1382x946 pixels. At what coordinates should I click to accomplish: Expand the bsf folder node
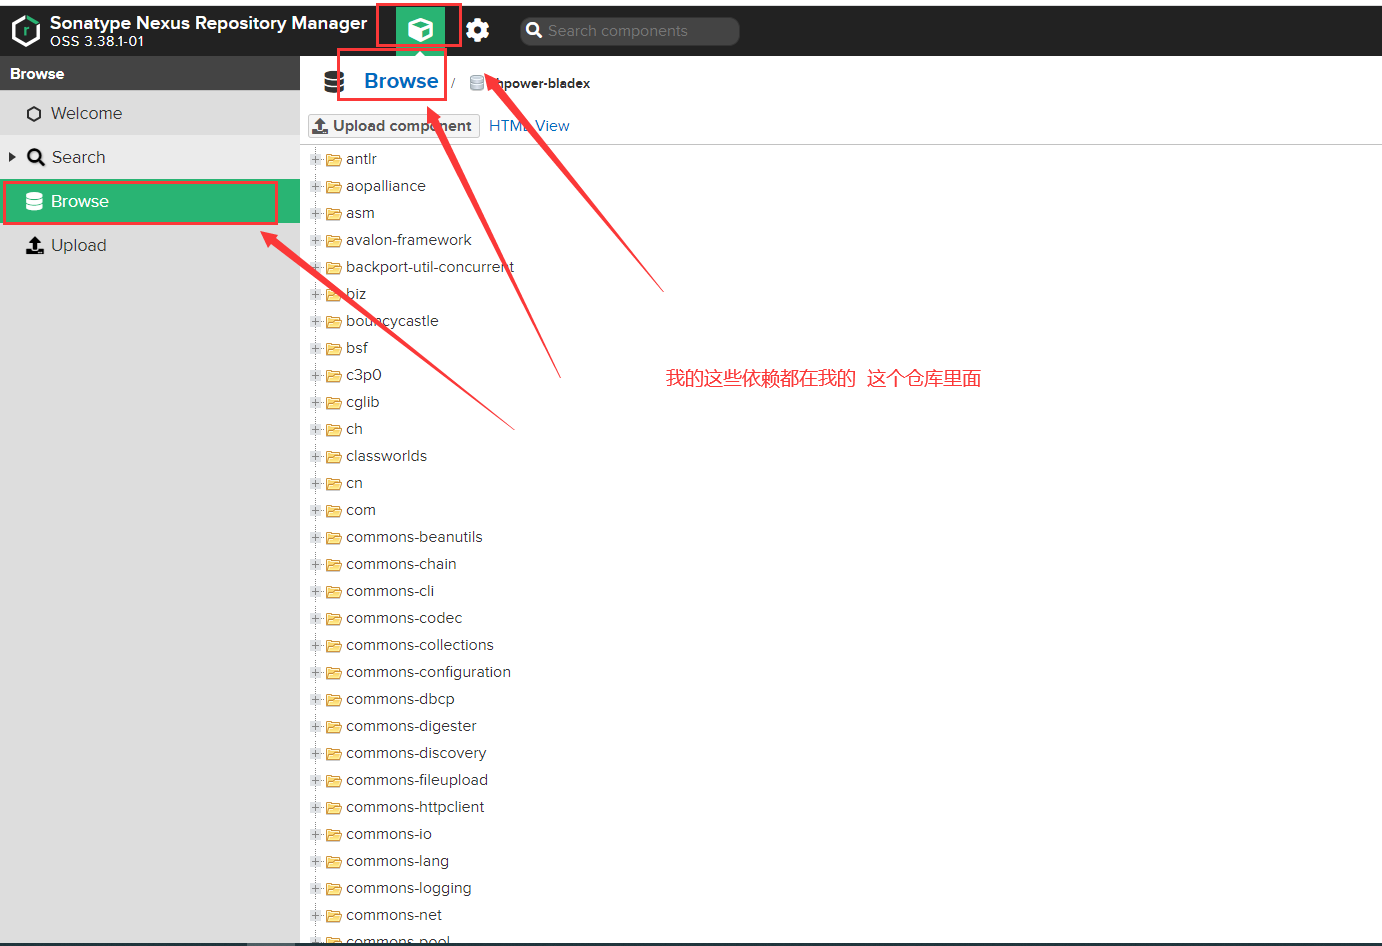click(316, 348)
